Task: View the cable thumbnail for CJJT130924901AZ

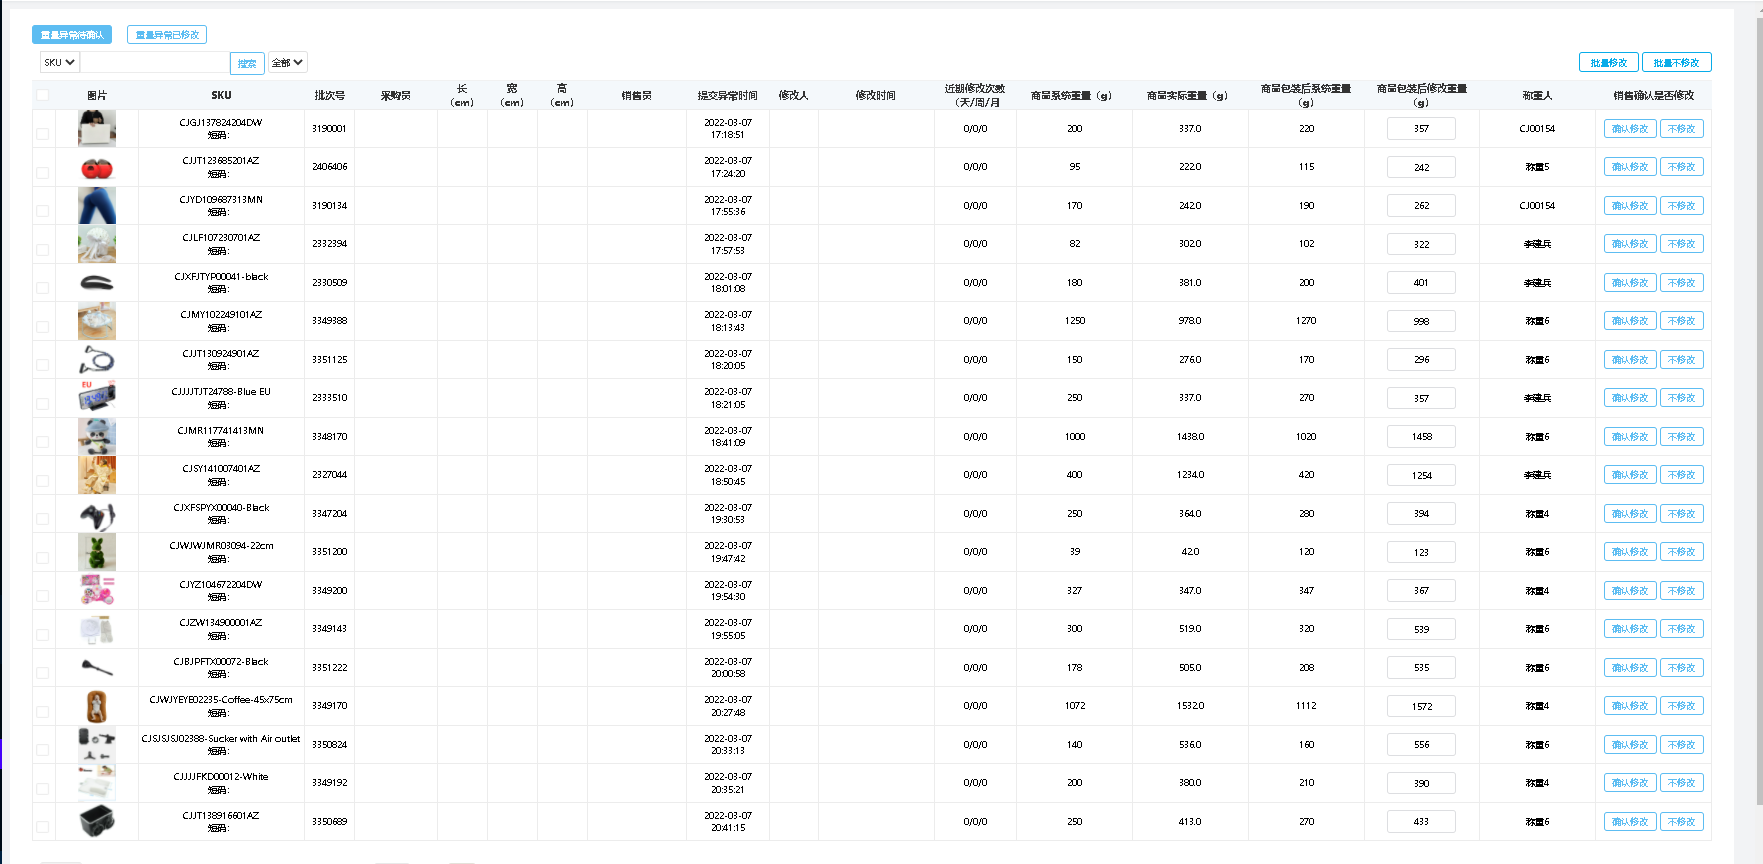Action: [97, 360]
